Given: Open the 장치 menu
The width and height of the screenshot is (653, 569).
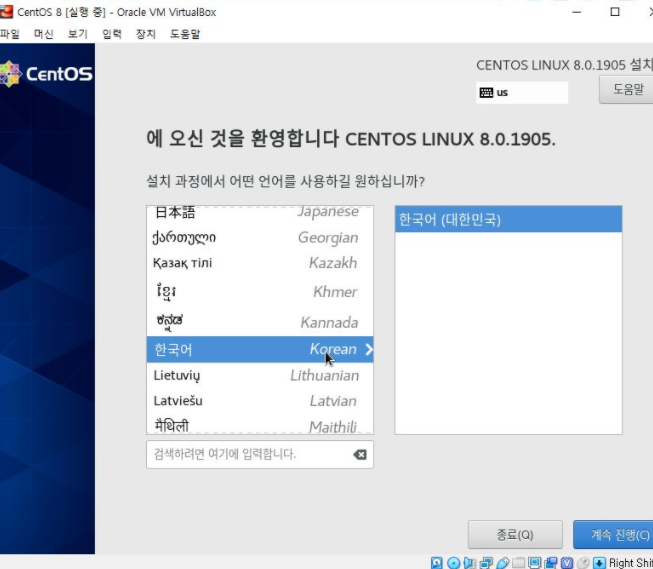Looking at the screenshot, I should (x=146, y=34).
